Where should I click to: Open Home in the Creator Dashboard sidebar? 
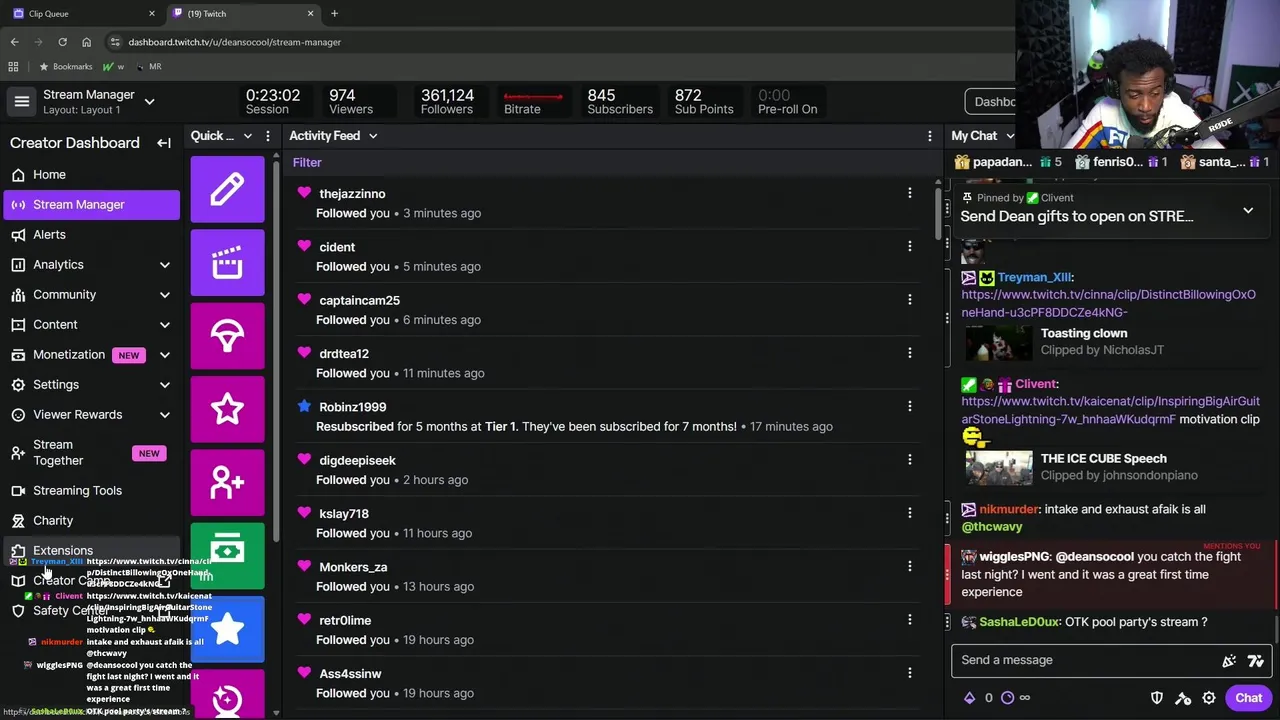tap(92, 175)
